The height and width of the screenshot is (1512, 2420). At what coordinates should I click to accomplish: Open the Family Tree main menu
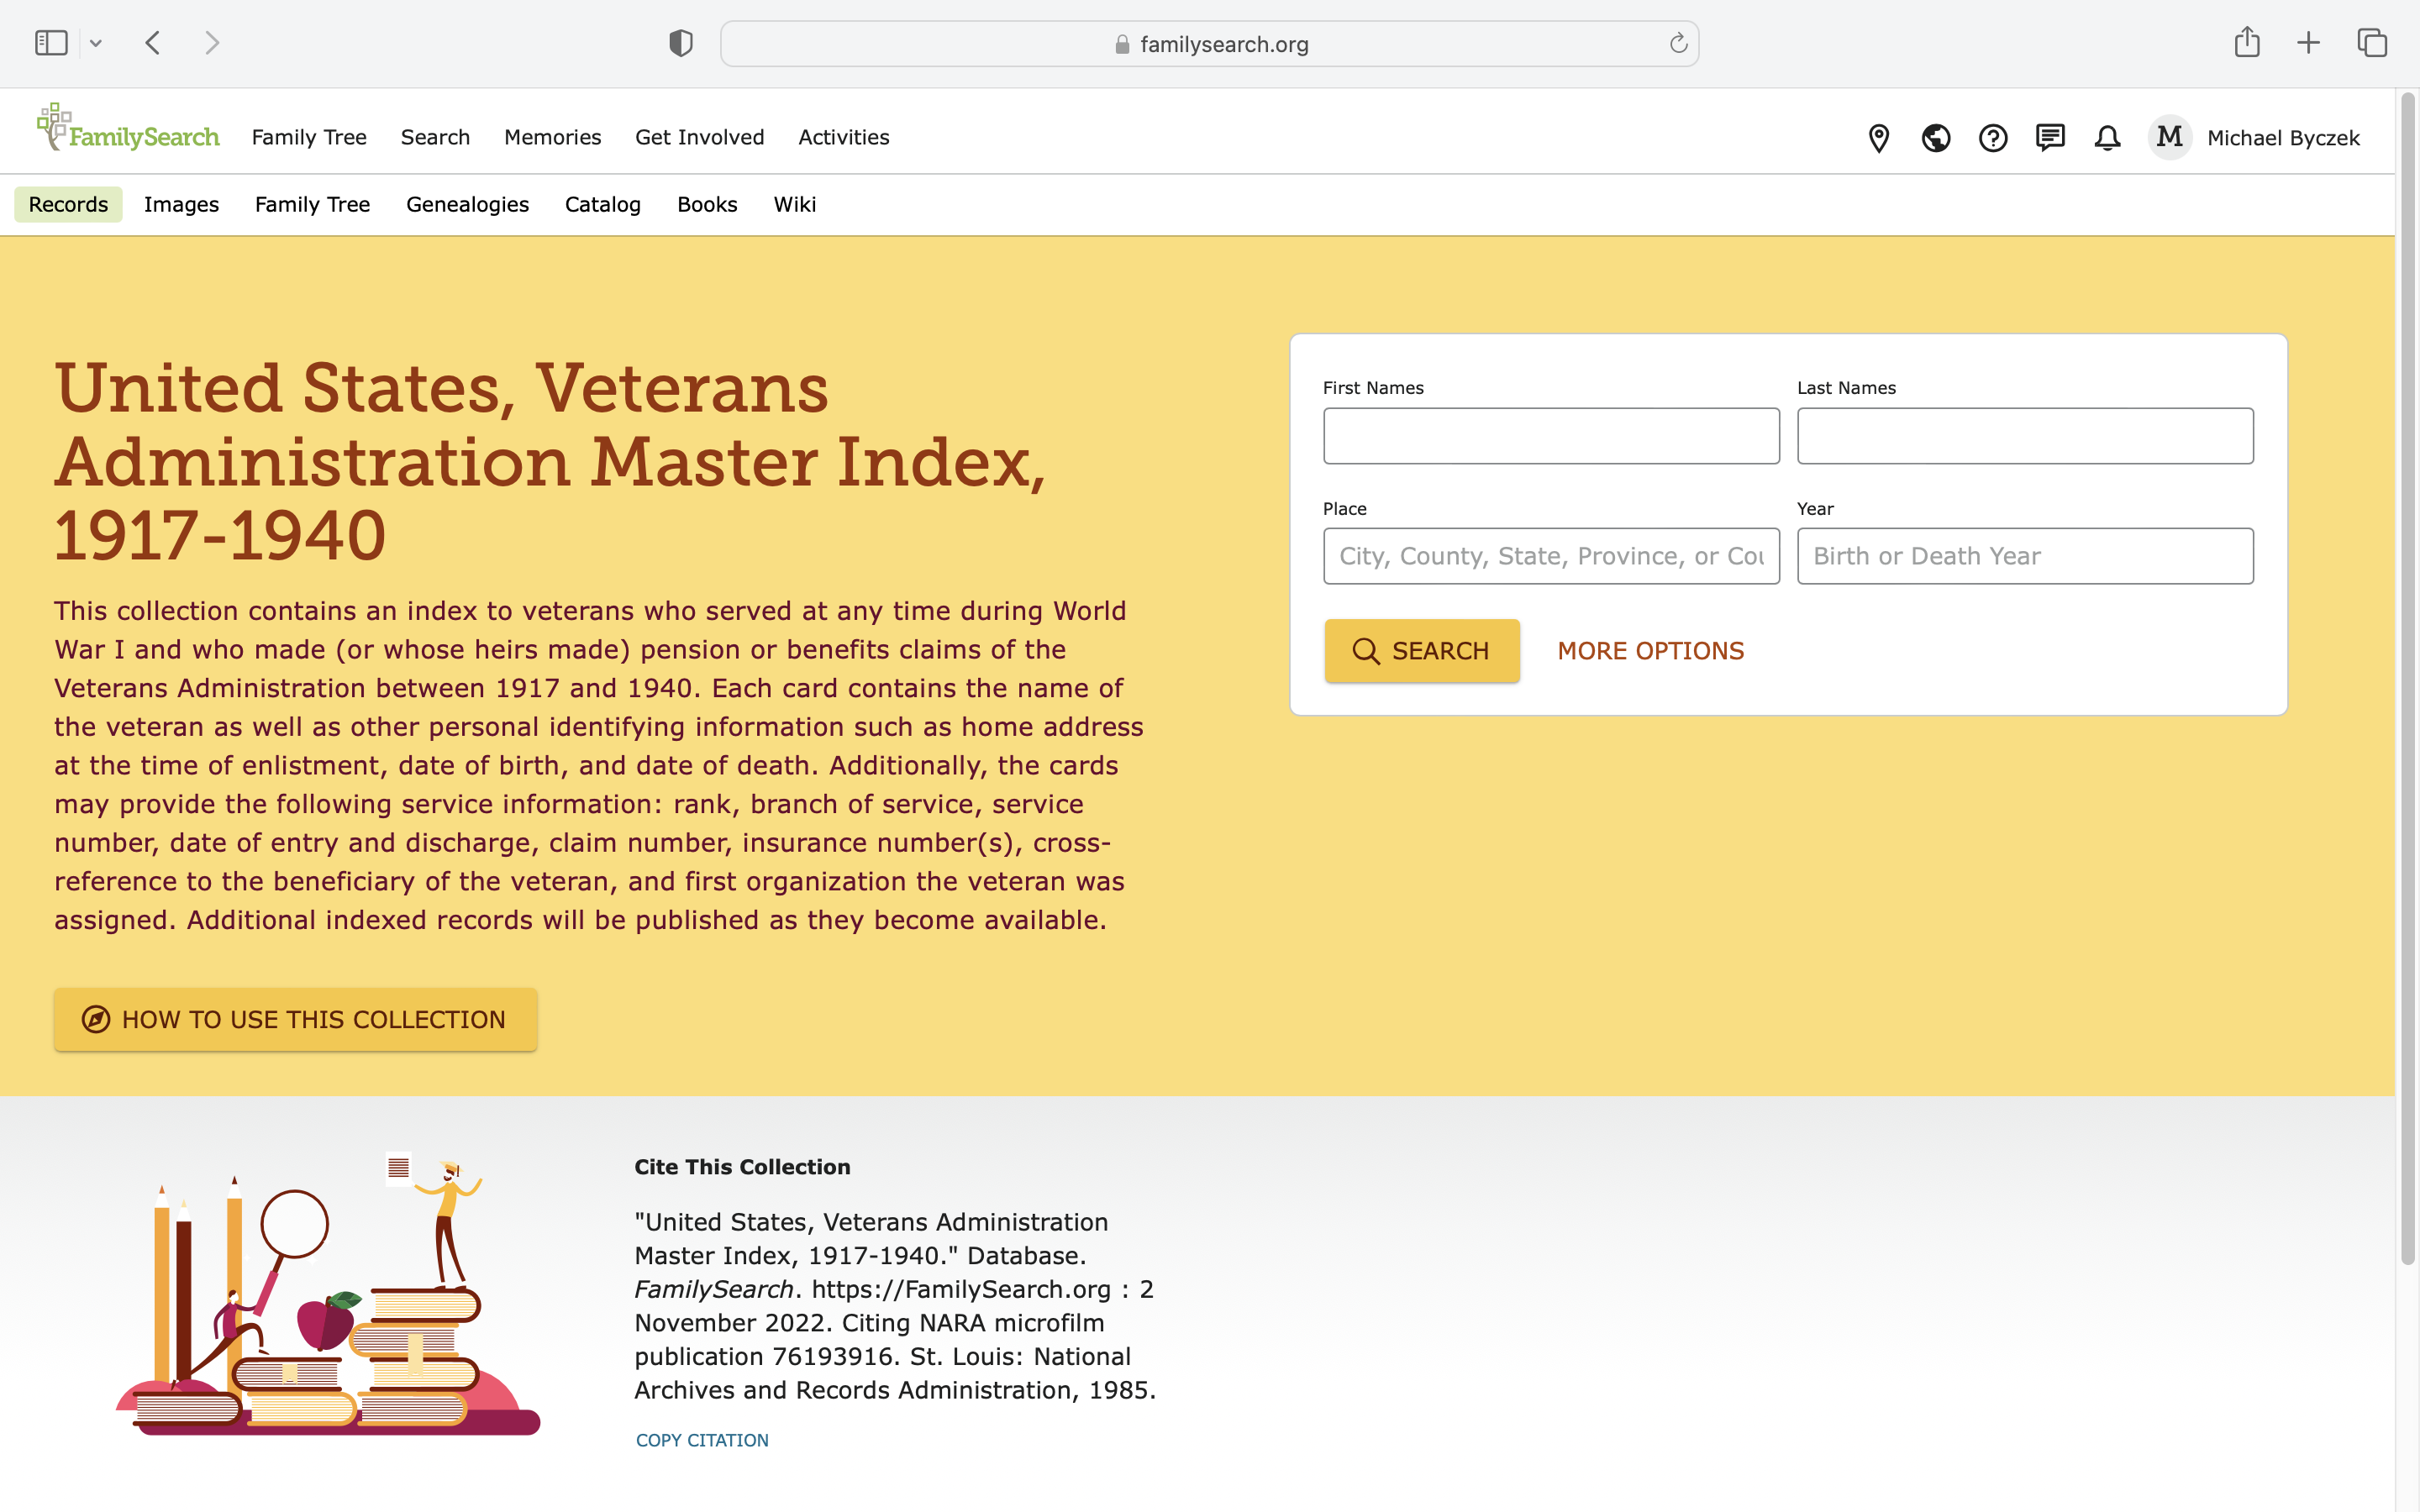[x=309, y=137]
